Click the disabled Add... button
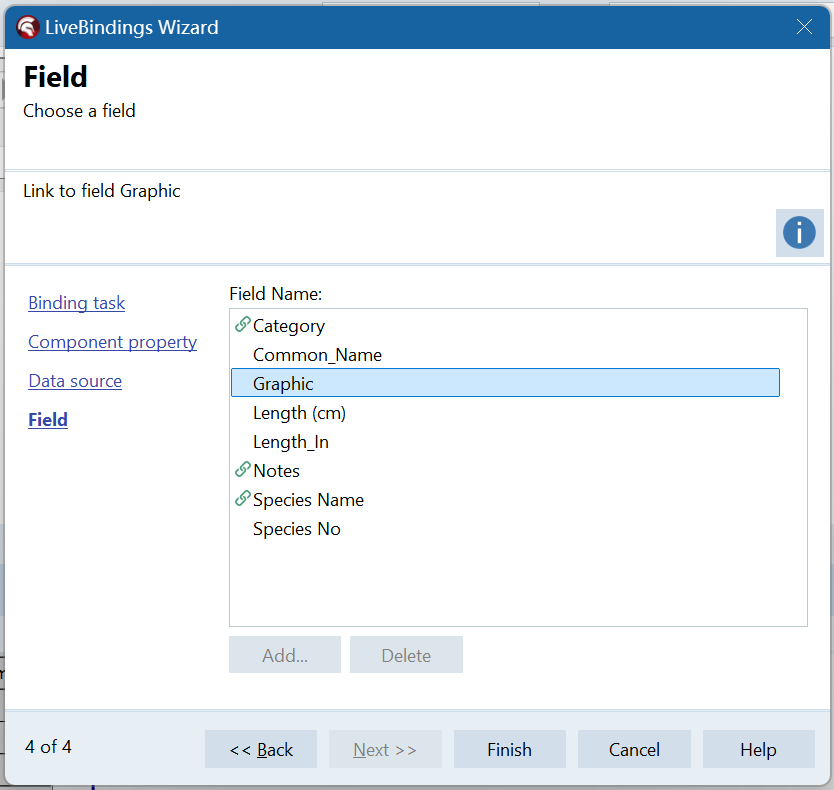The image size is (834, 790). [x=285, y=655]
